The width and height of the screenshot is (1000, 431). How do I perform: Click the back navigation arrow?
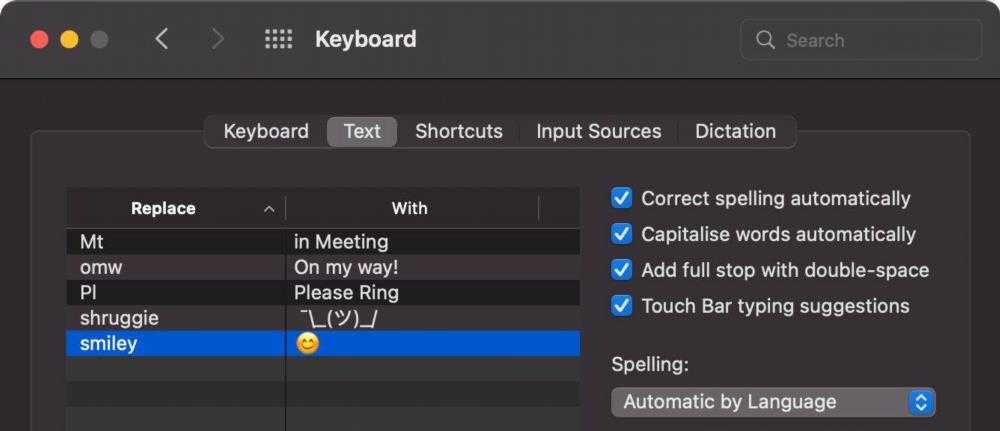tap(162, 39)
